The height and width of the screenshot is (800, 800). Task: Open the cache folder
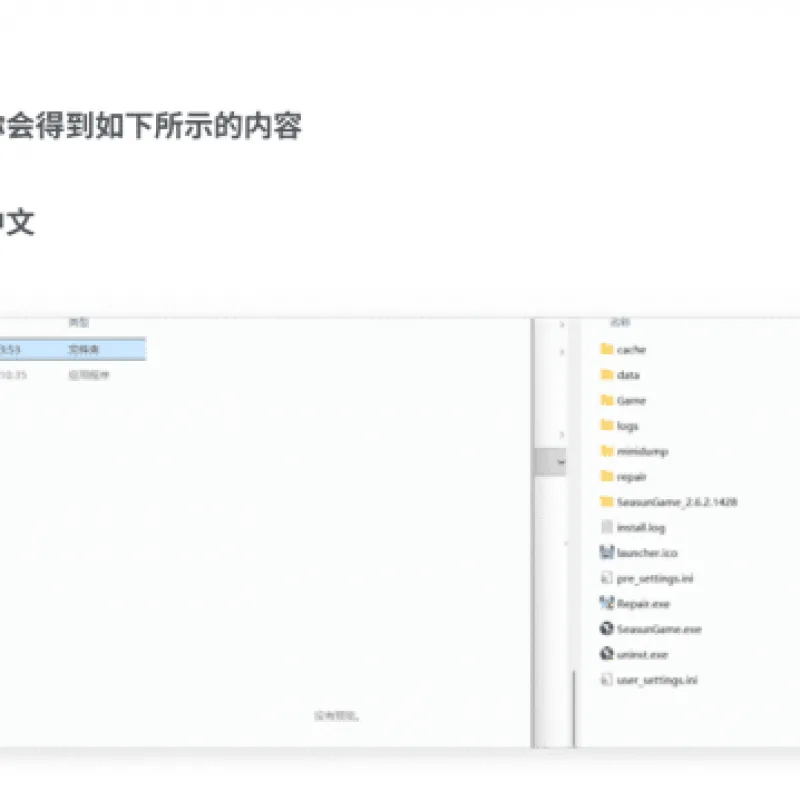(623, 349)
